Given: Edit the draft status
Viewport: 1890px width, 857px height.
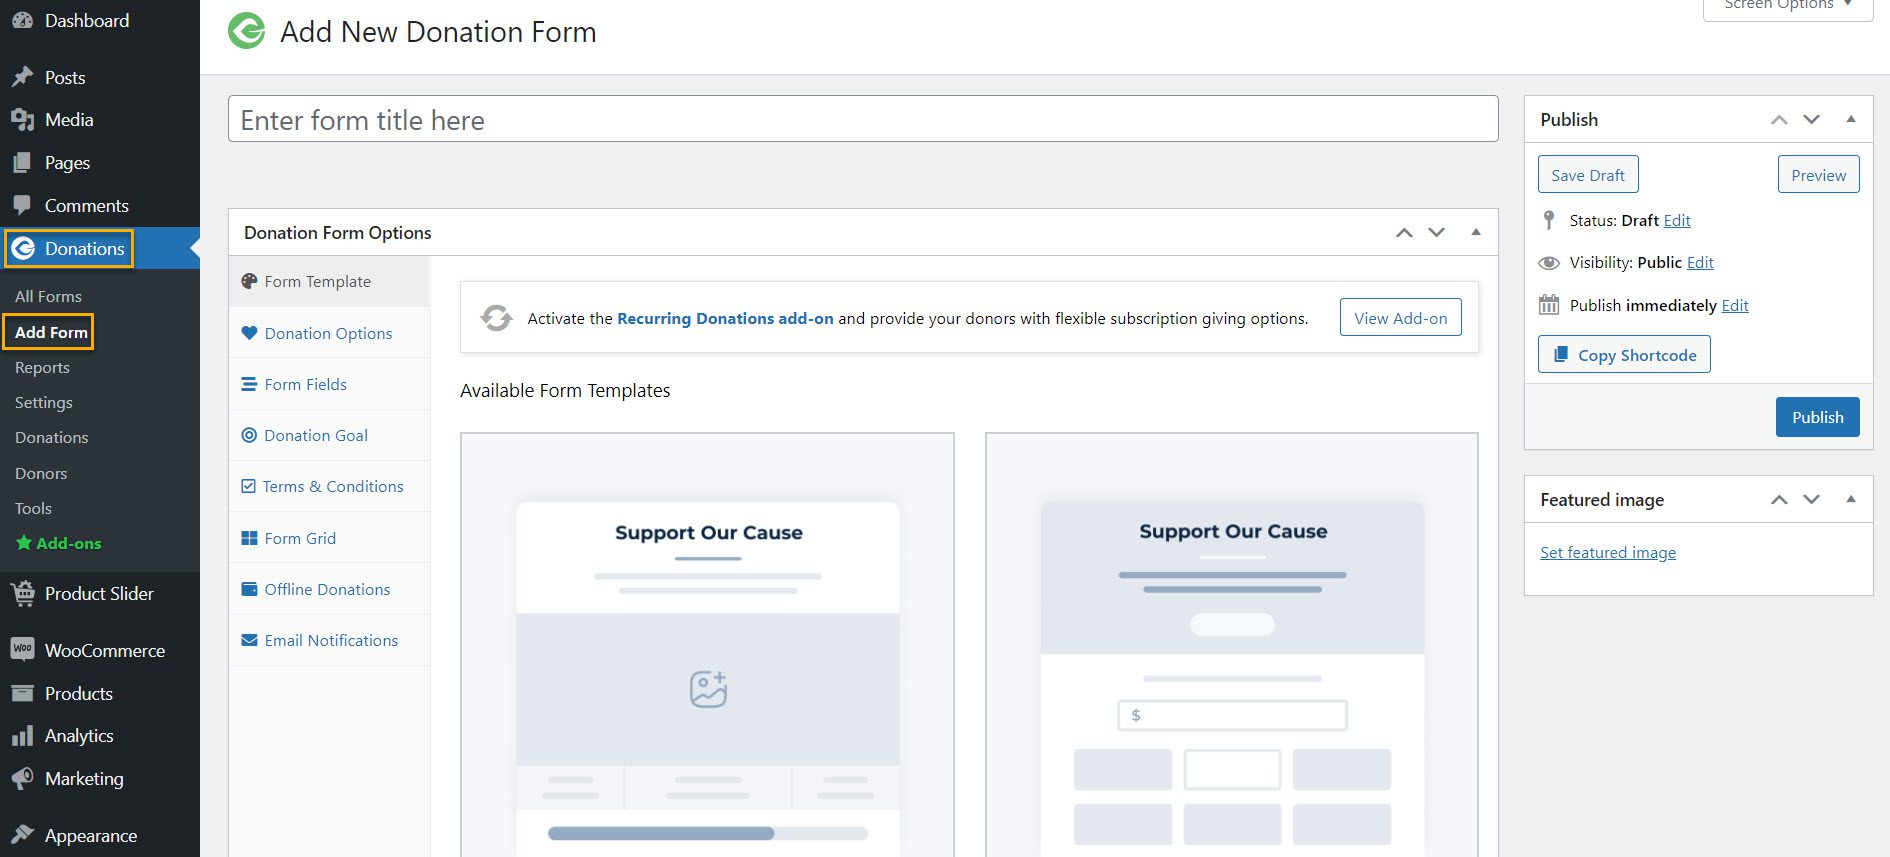Looking at the screenshot, I should click(x=1677, y=220).
